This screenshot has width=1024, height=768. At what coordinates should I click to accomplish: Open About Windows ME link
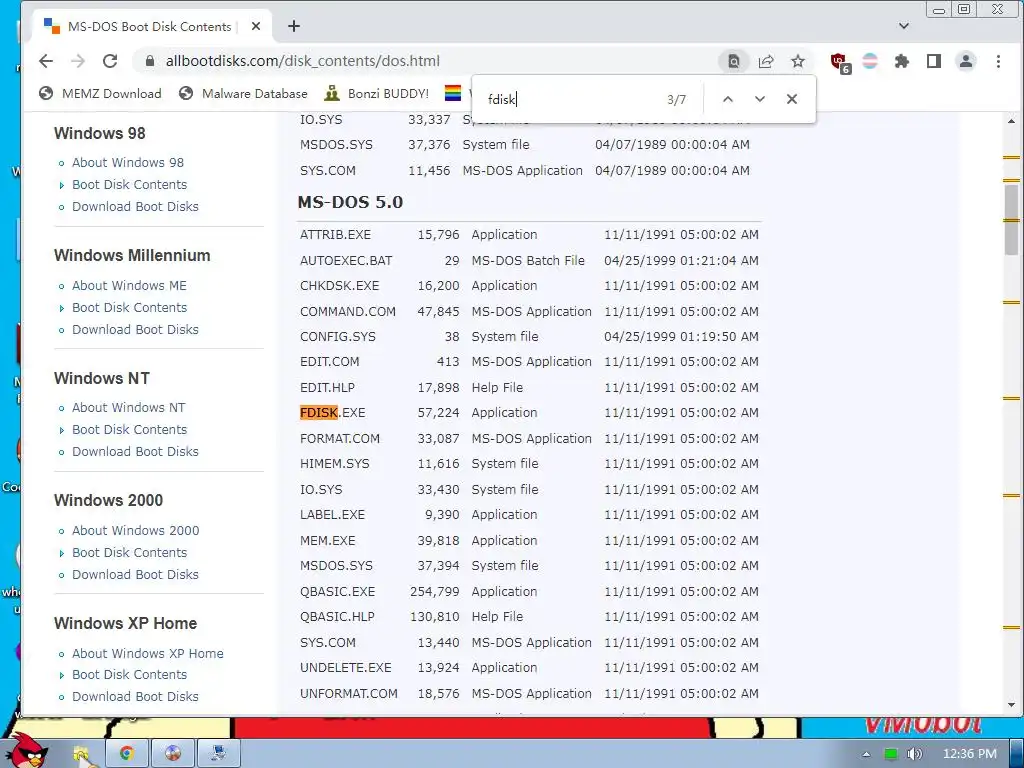(x=129, y=285)
